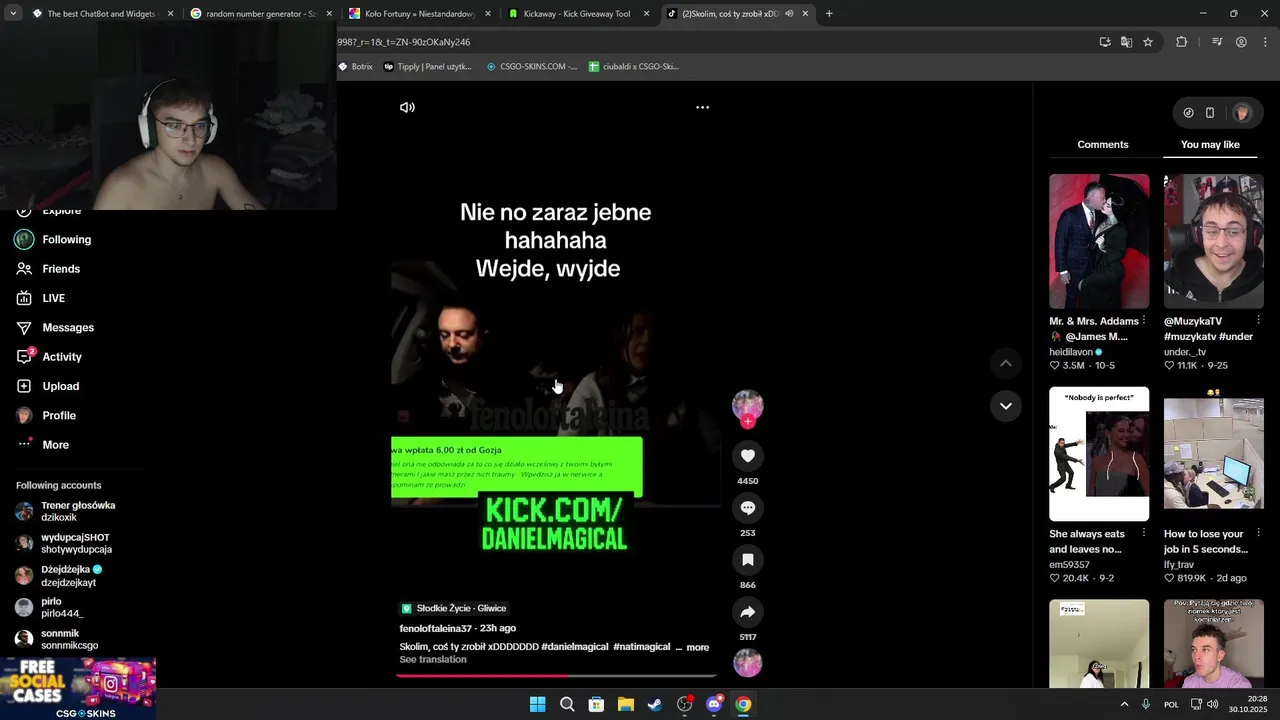Share the video using the arrow icon
This screenshot has height=720, width=1280.
(x=747, y=612)
